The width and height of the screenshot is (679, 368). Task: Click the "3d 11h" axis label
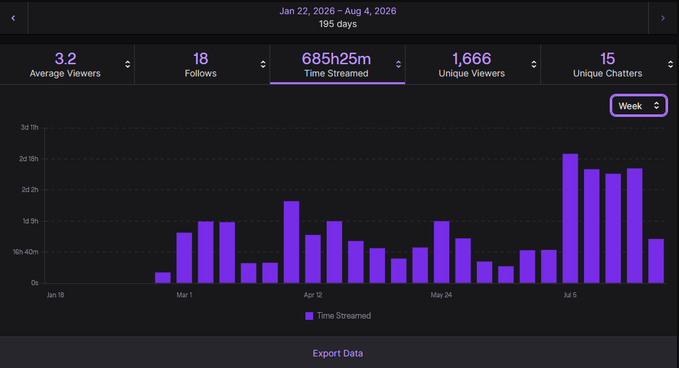29,127
